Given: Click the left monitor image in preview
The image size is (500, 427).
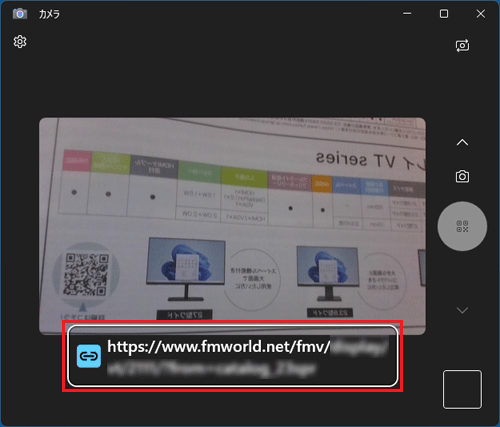Looking at the screenshot, I should coord(186,269).
